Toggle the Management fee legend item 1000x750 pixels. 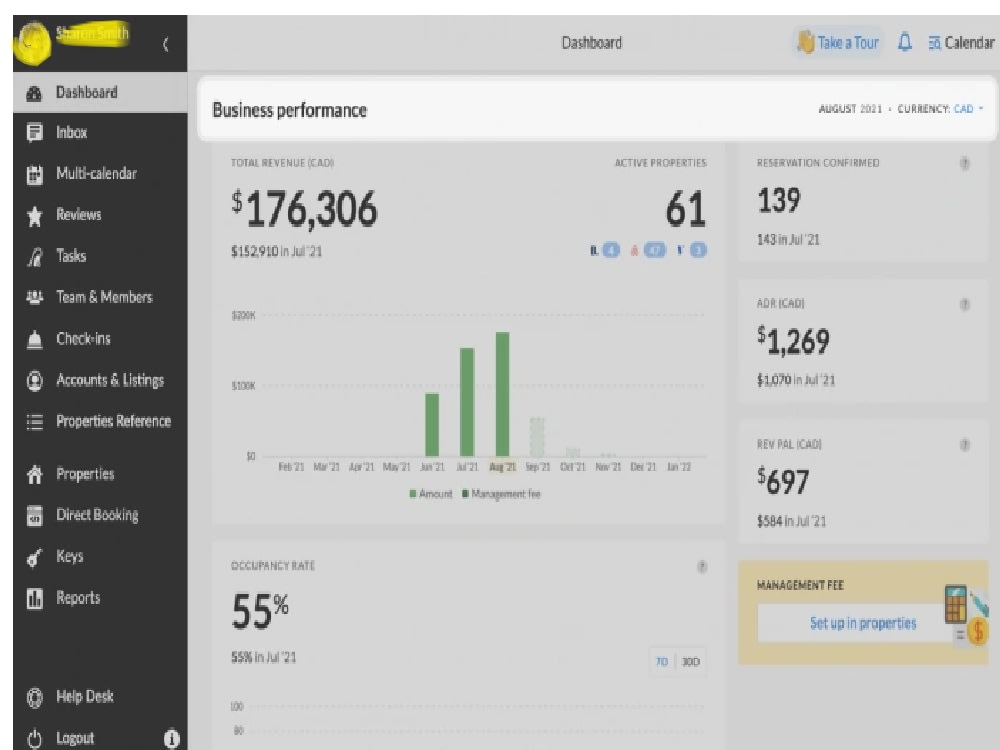pyautogui.click(x=501, y=494)
